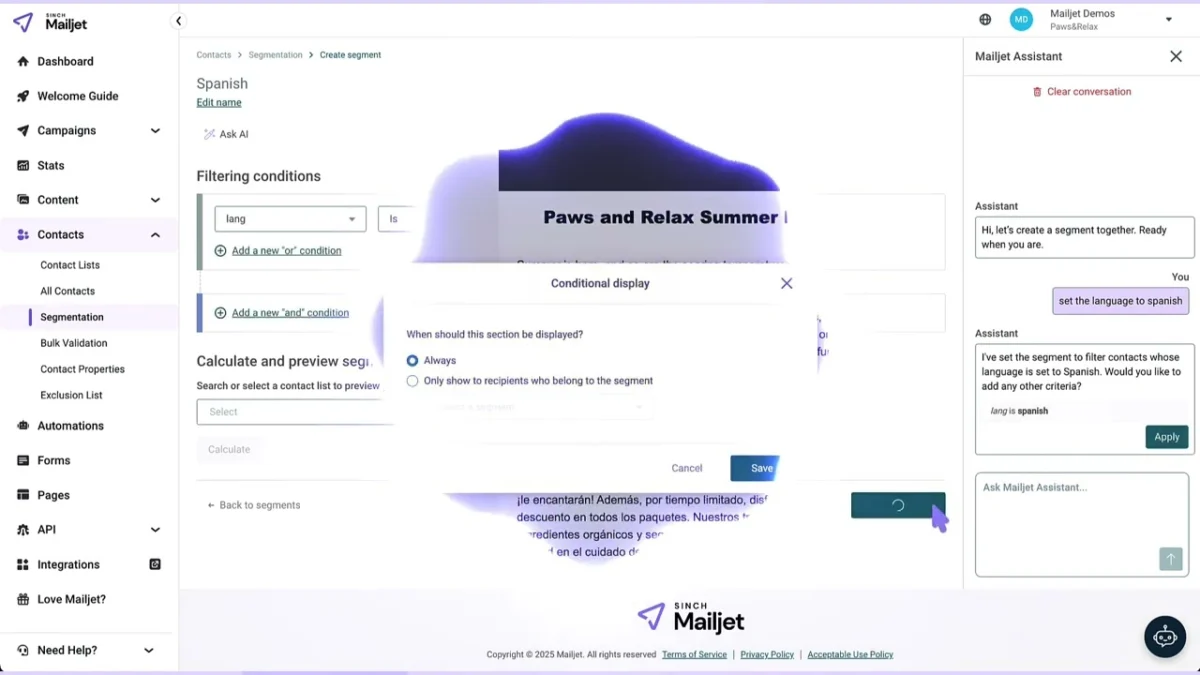Choose only show to segment recipients option
The image size is (1200, 675).
click(x=412, y=380)
